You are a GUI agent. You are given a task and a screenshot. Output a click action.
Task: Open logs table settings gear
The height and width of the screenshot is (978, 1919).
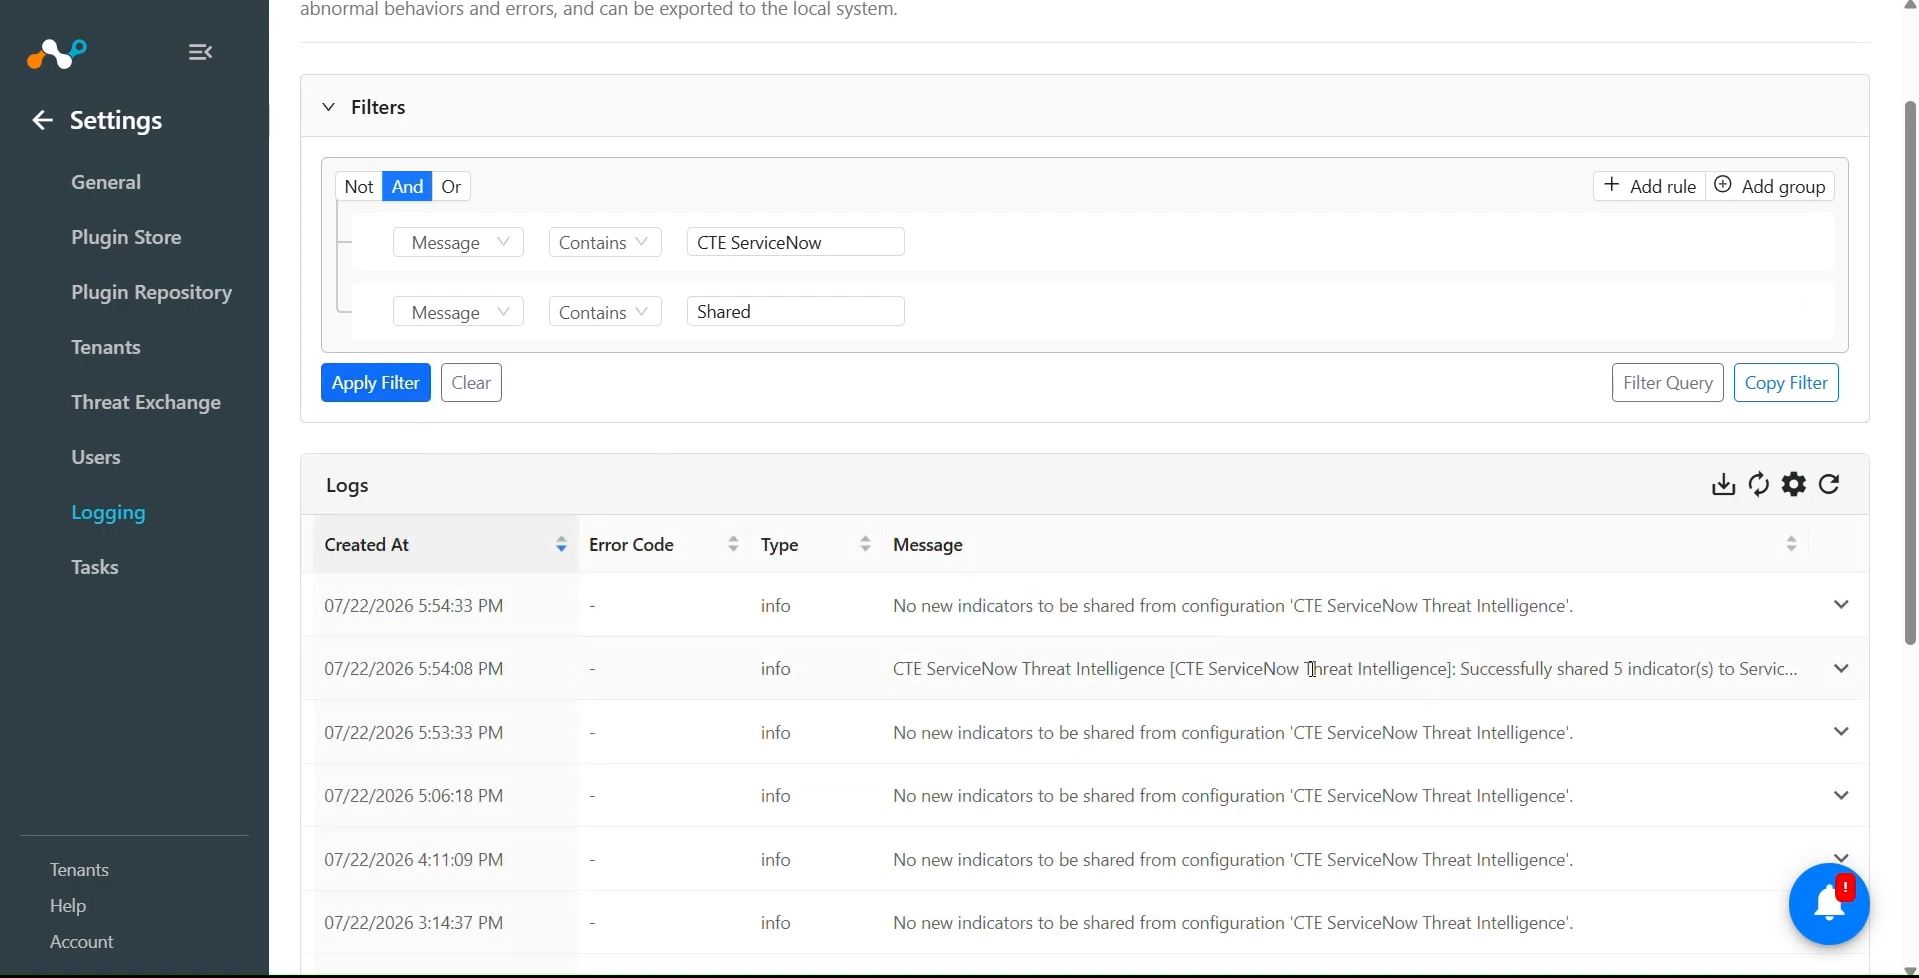click(1794, 485)
